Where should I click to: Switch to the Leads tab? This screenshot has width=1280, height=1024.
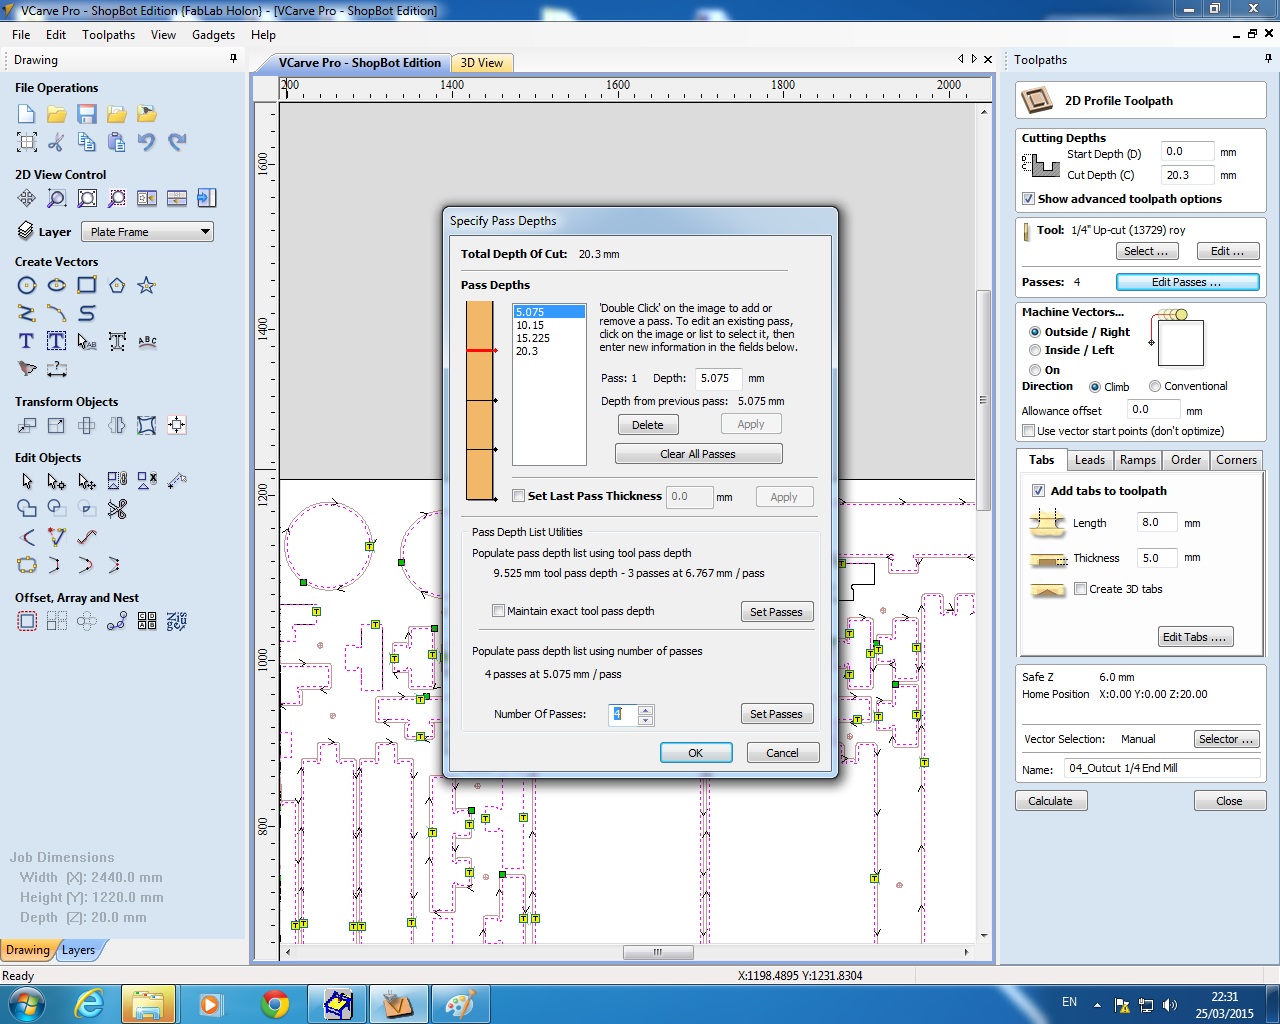[1090, 460]
